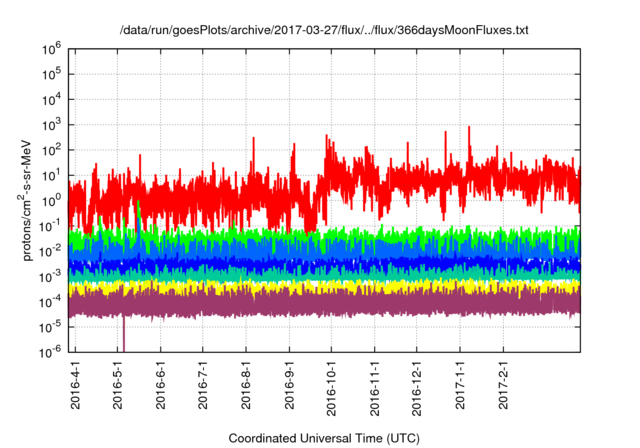
Task: Select the 2017-2-1 x-axis date label
Action: [502, 383]
